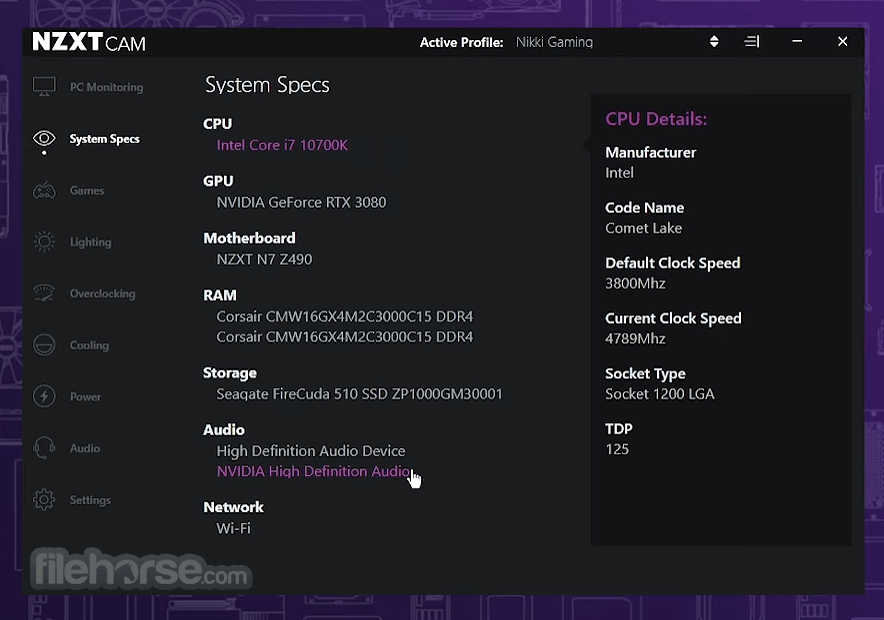This screenshot has height=620, width=884.
Task: Click the RAM section heading
Action: 220,295
